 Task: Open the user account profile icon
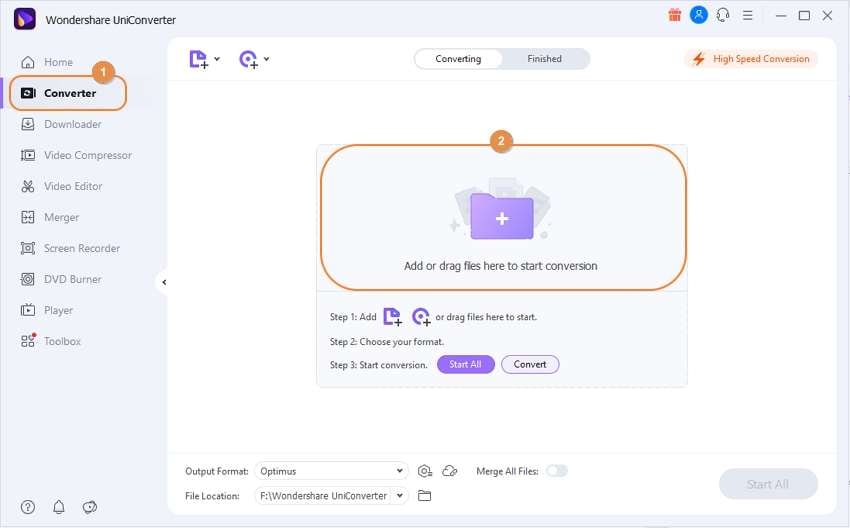tap(698, 15)
